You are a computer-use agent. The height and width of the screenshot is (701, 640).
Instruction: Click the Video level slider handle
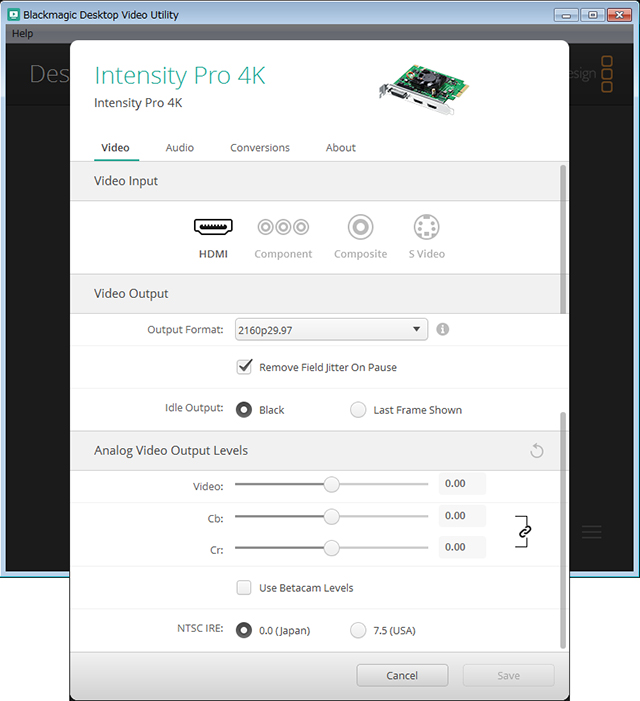pos(332,484)
